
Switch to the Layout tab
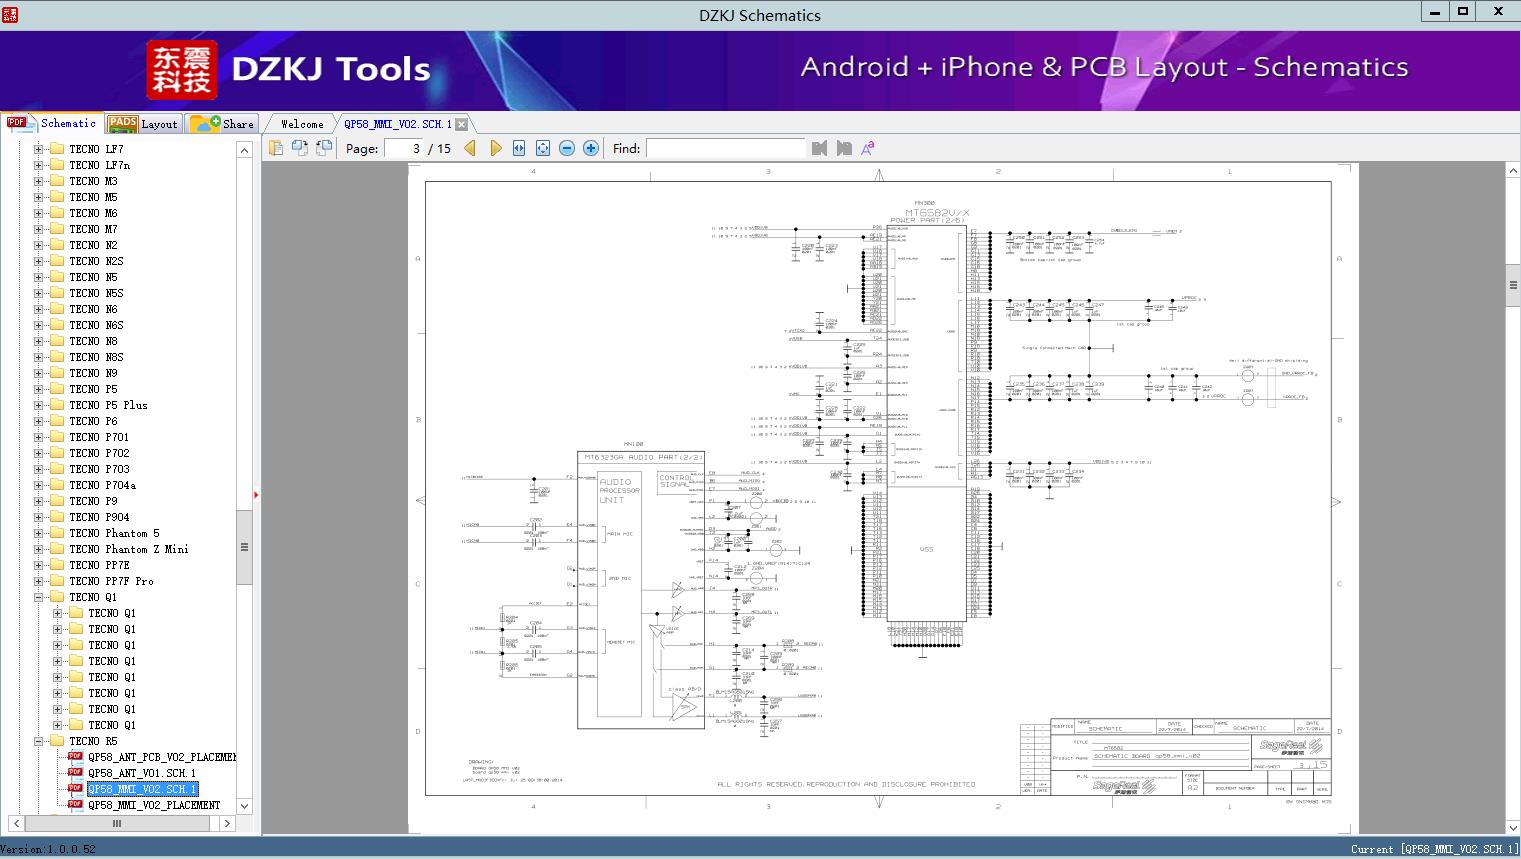[142, 124]
